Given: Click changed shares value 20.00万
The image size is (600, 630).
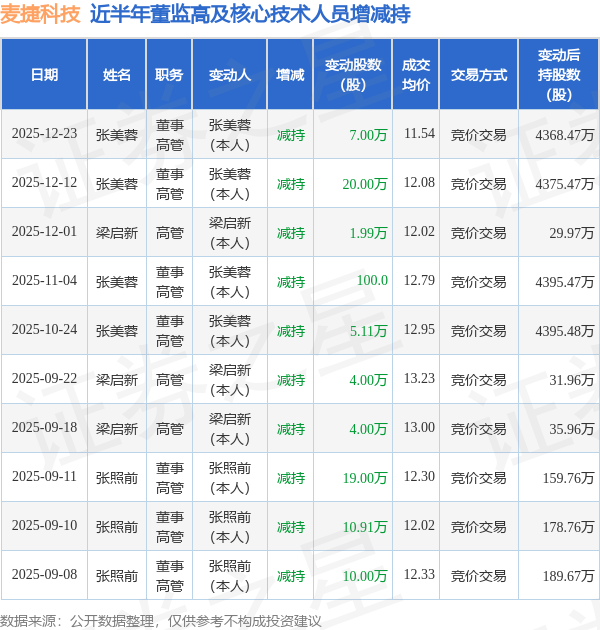Looking at the screenshot, I should [365, 184].
